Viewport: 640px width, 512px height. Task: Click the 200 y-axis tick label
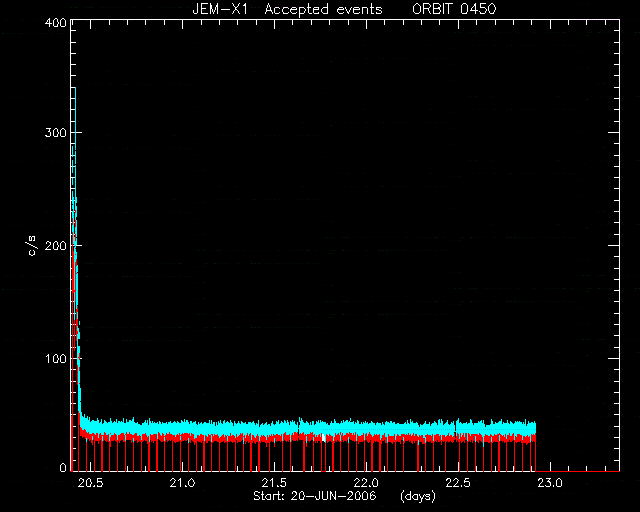coord(55,246)
